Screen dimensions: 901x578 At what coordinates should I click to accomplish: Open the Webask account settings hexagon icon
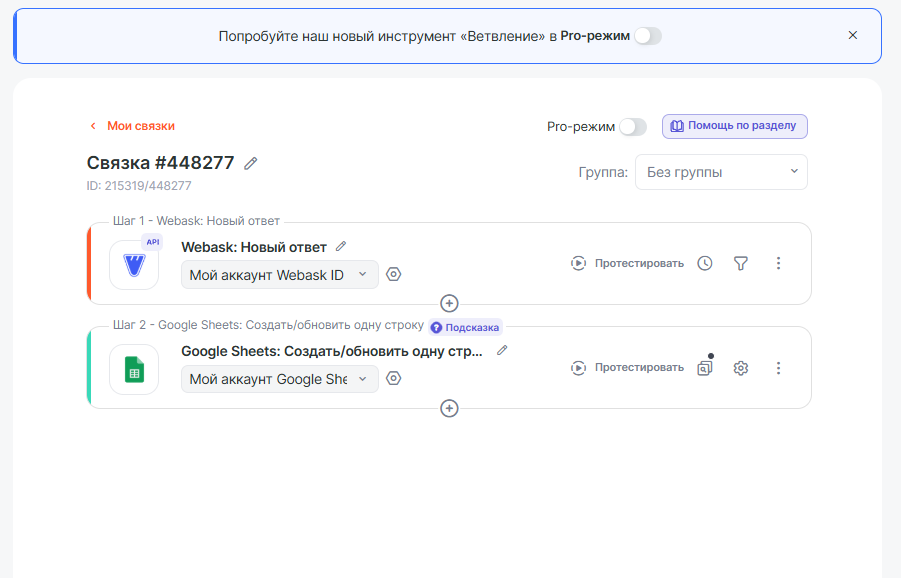pos(394,274)
